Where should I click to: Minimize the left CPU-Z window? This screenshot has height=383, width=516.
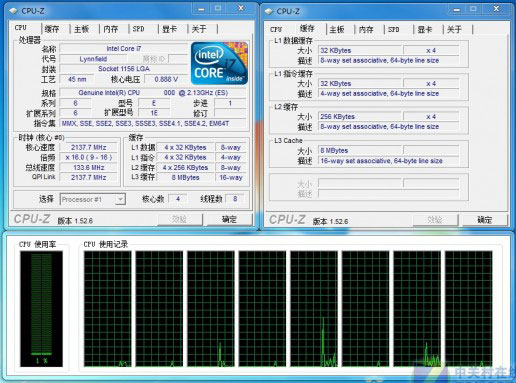pos(201,9)
